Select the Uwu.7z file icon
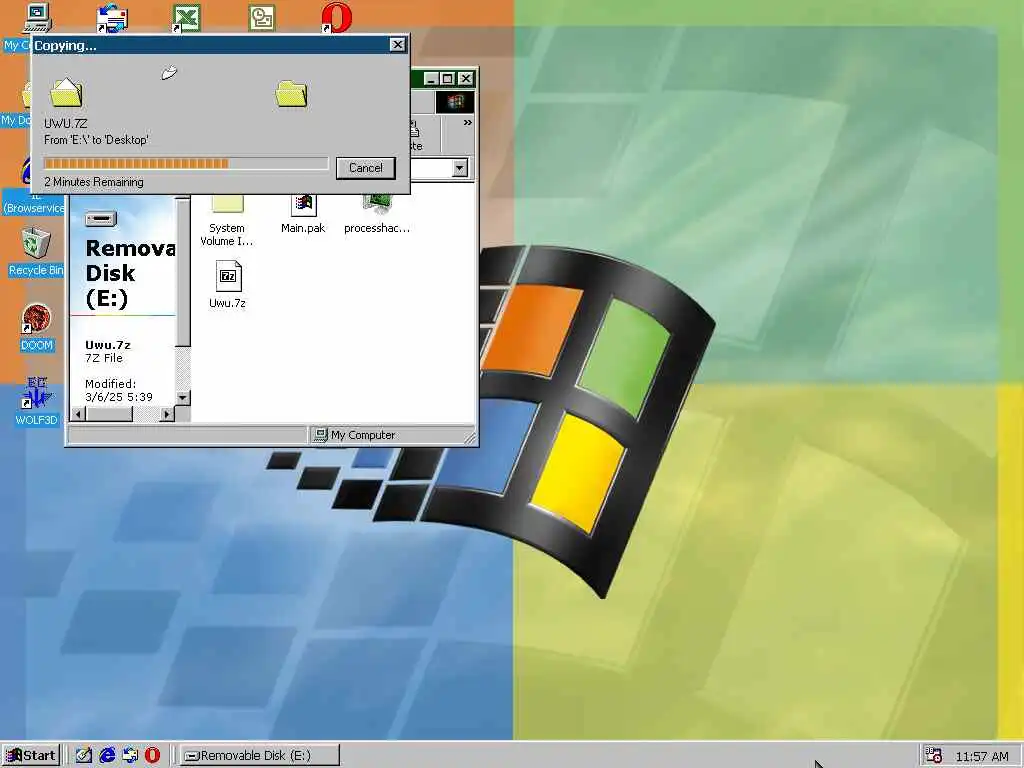1024x768 pixels. tap(228, 276)
